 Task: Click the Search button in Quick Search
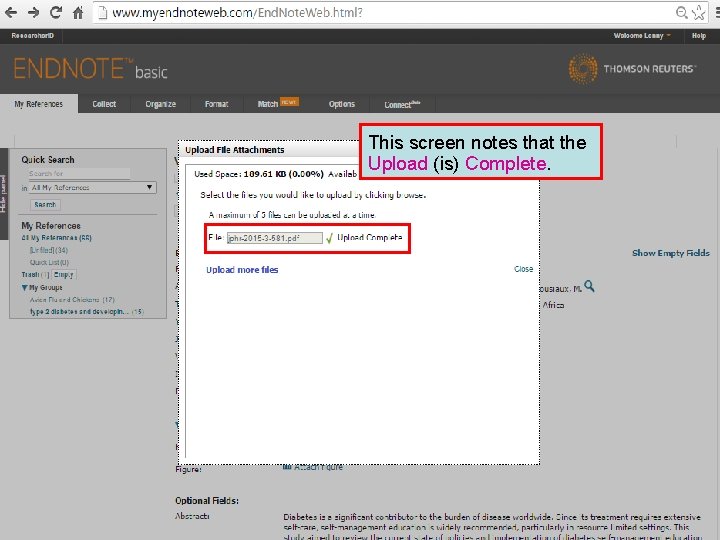click(45, 205)
